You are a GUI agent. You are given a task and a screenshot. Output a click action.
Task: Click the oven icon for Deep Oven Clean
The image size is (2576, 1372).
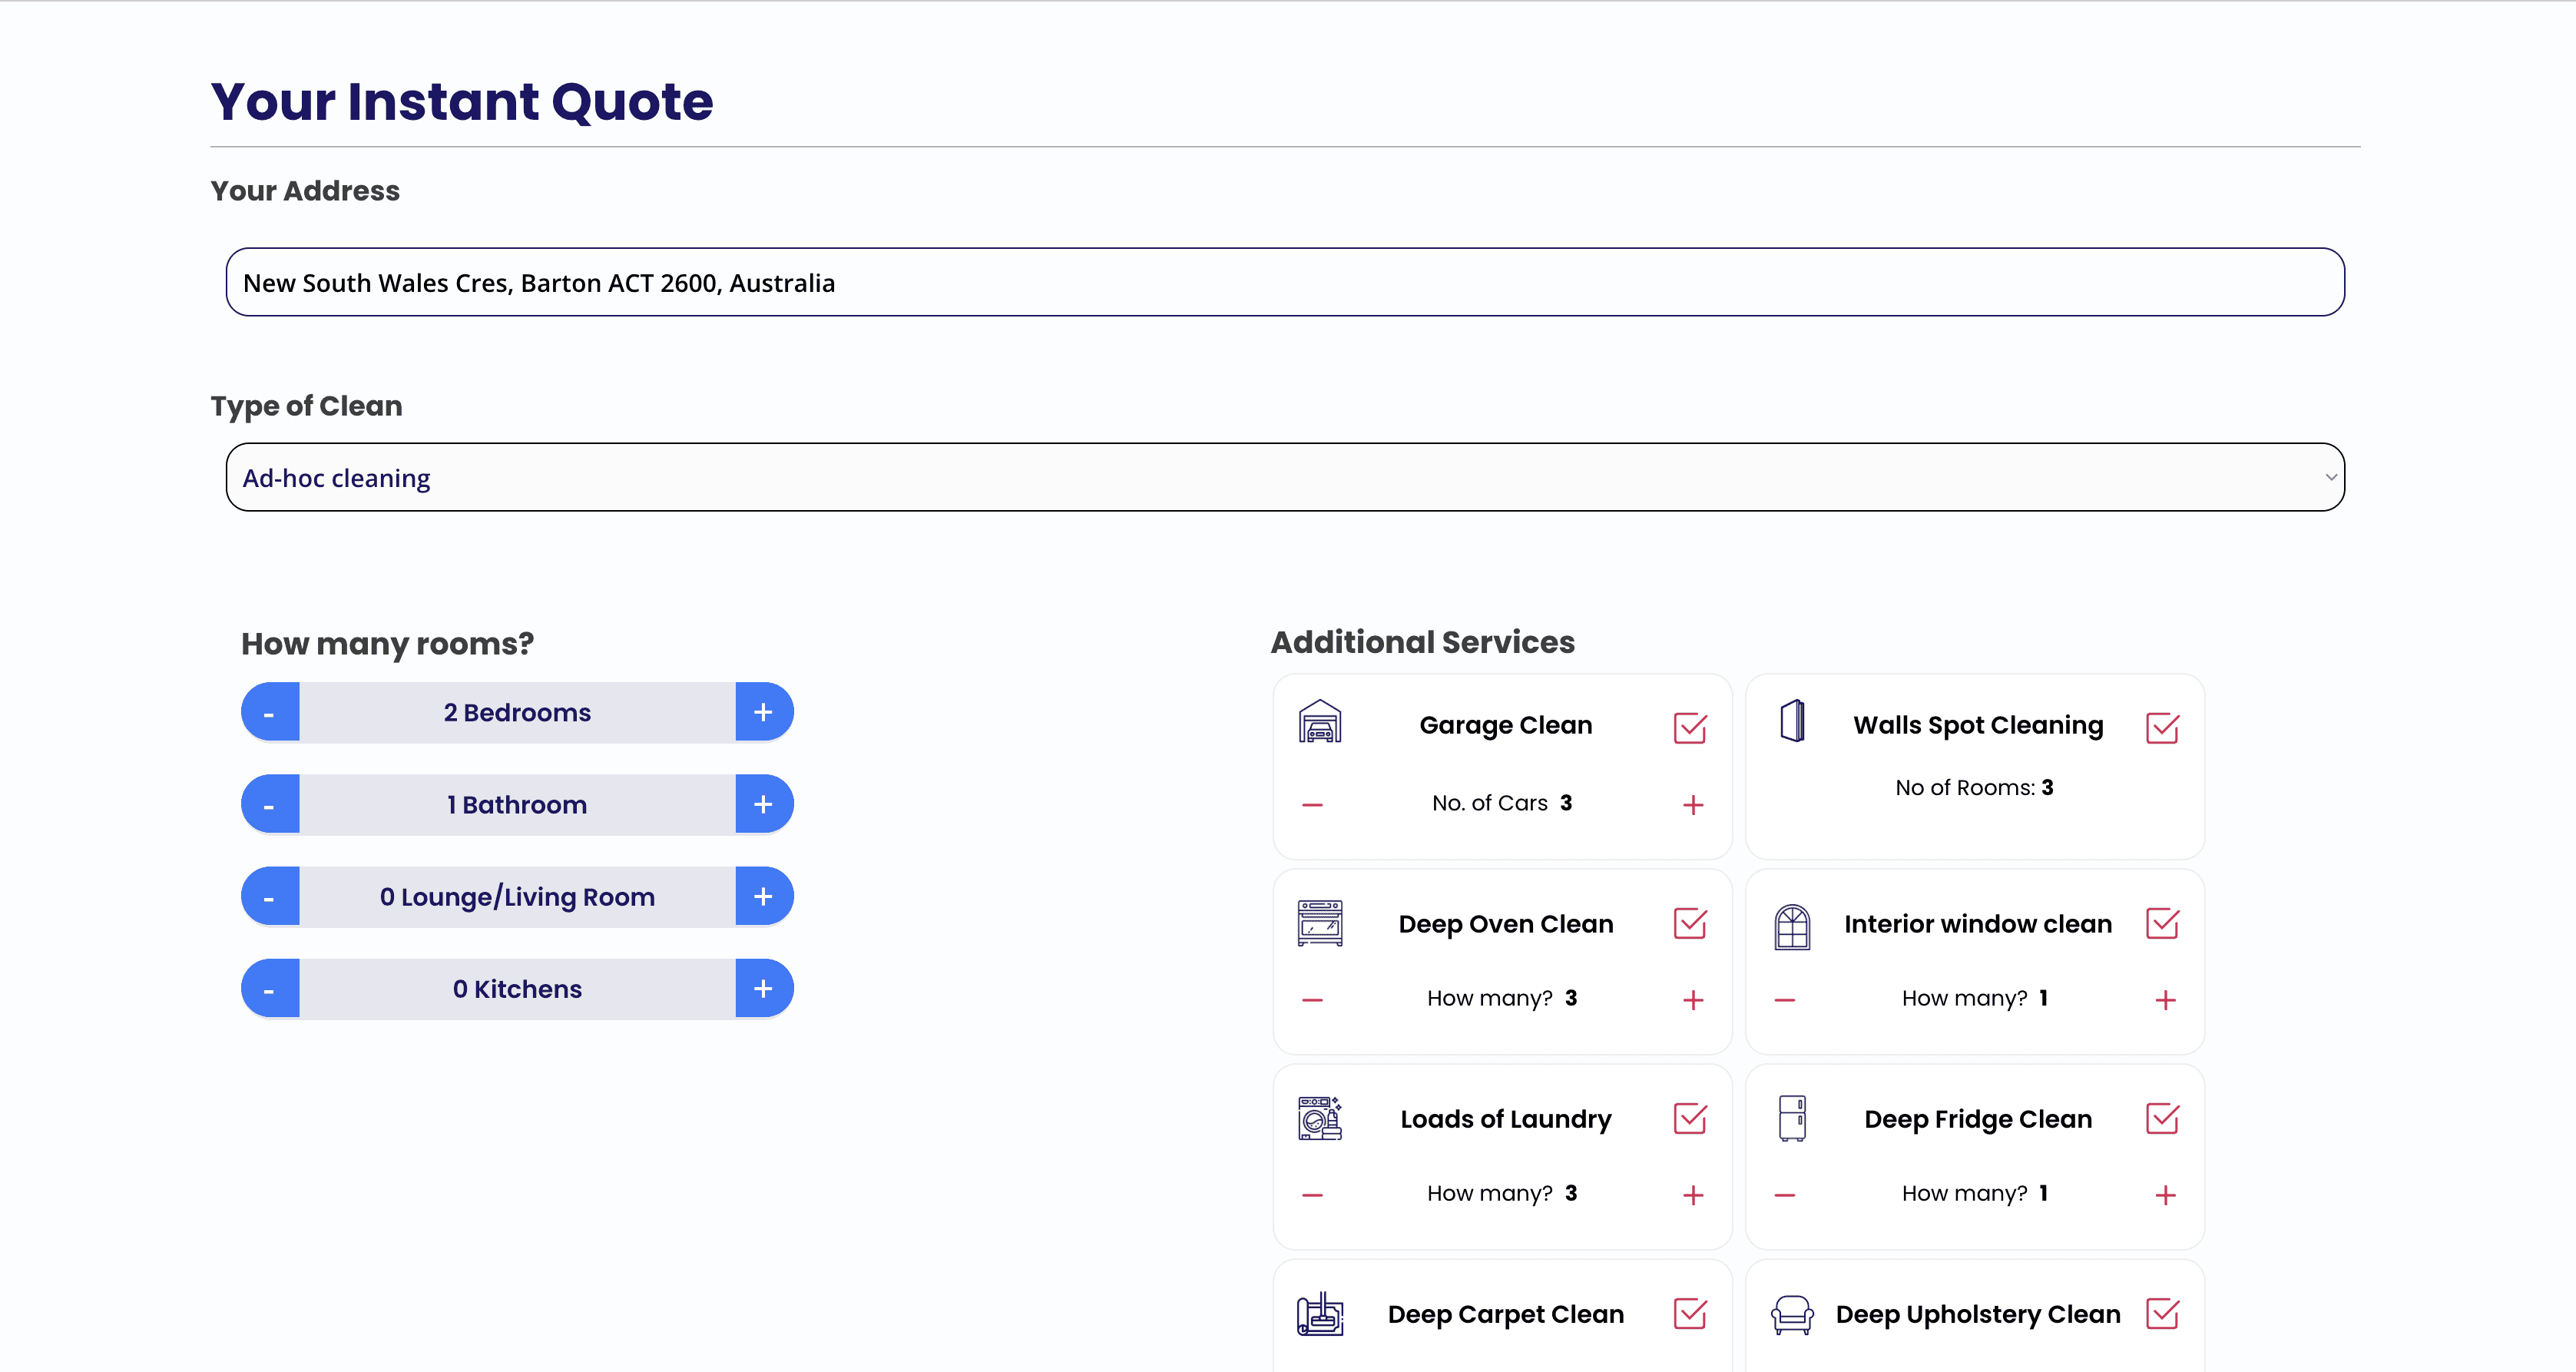[1319, 922]
